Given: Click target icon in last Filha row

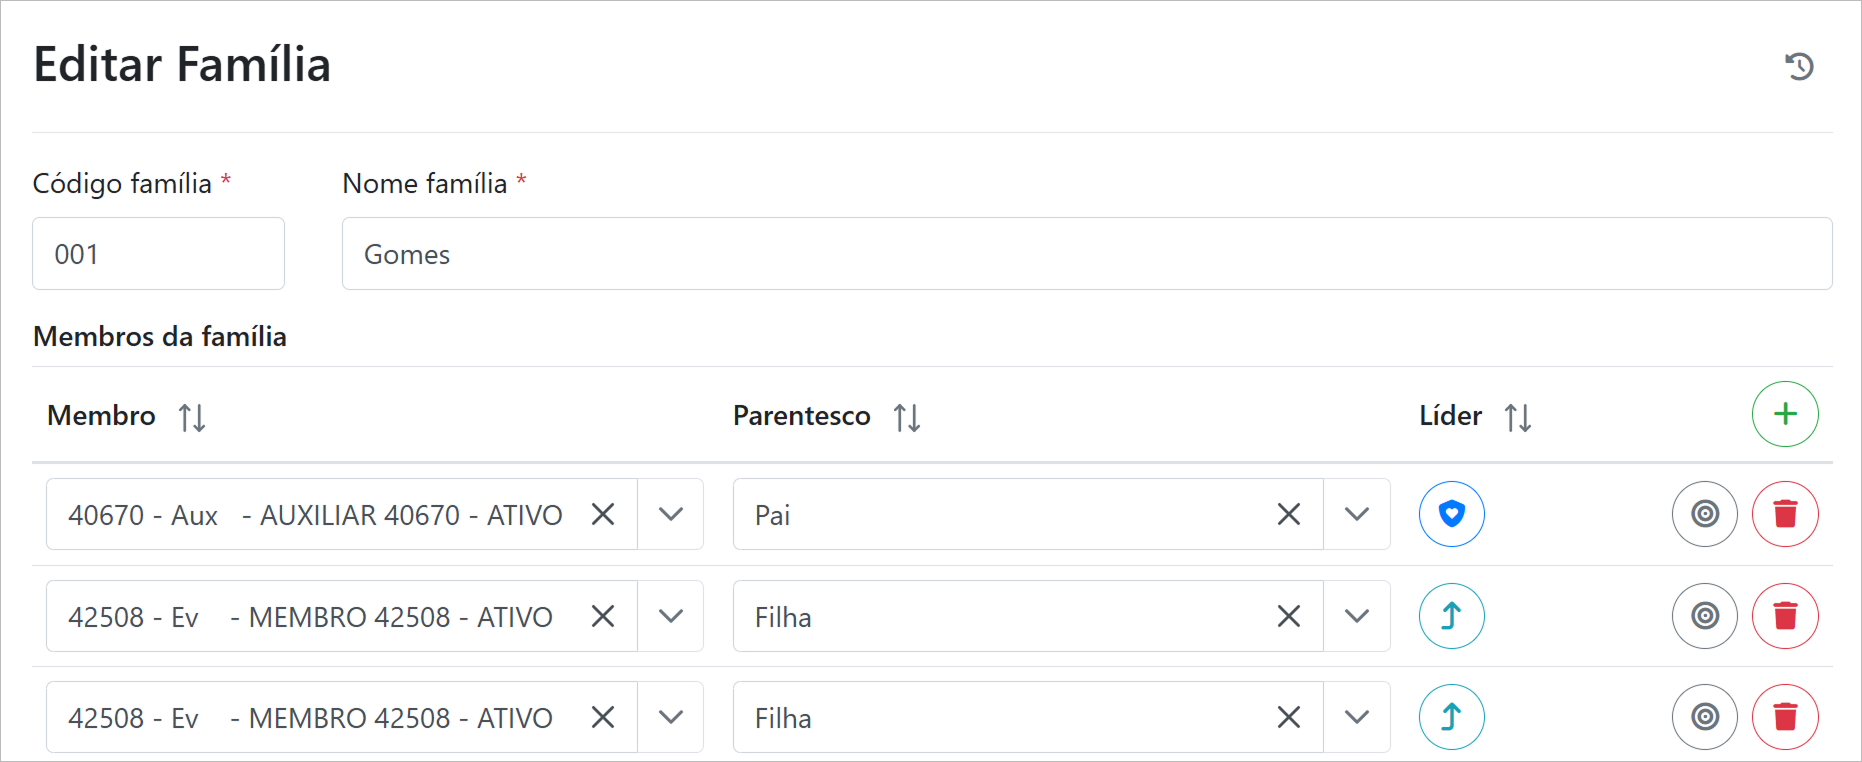Looking at the screenshot, I should coord(1705,717).
